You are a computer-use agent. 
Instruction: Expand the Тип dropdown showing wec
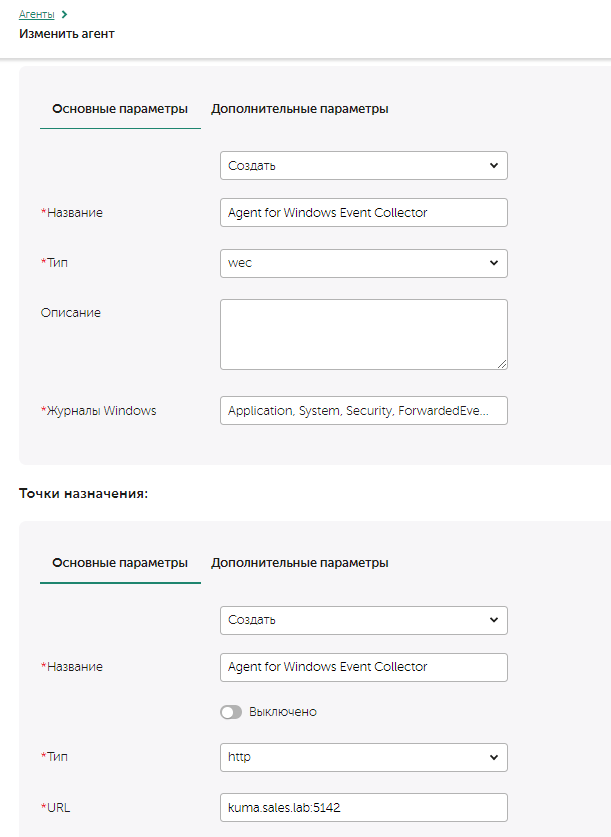click(x=363, y=263)
